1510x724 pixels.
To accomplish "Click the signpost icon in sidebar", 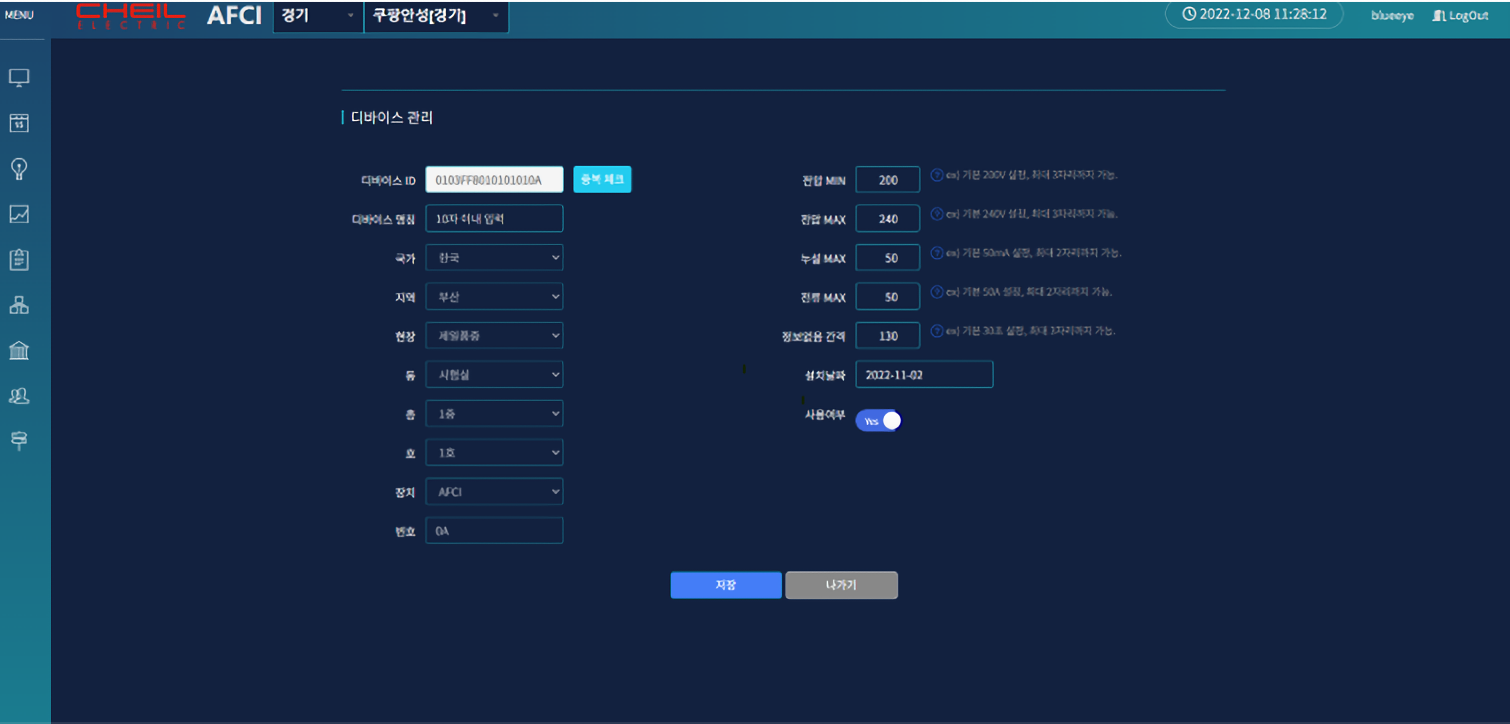I will point(19,441).
